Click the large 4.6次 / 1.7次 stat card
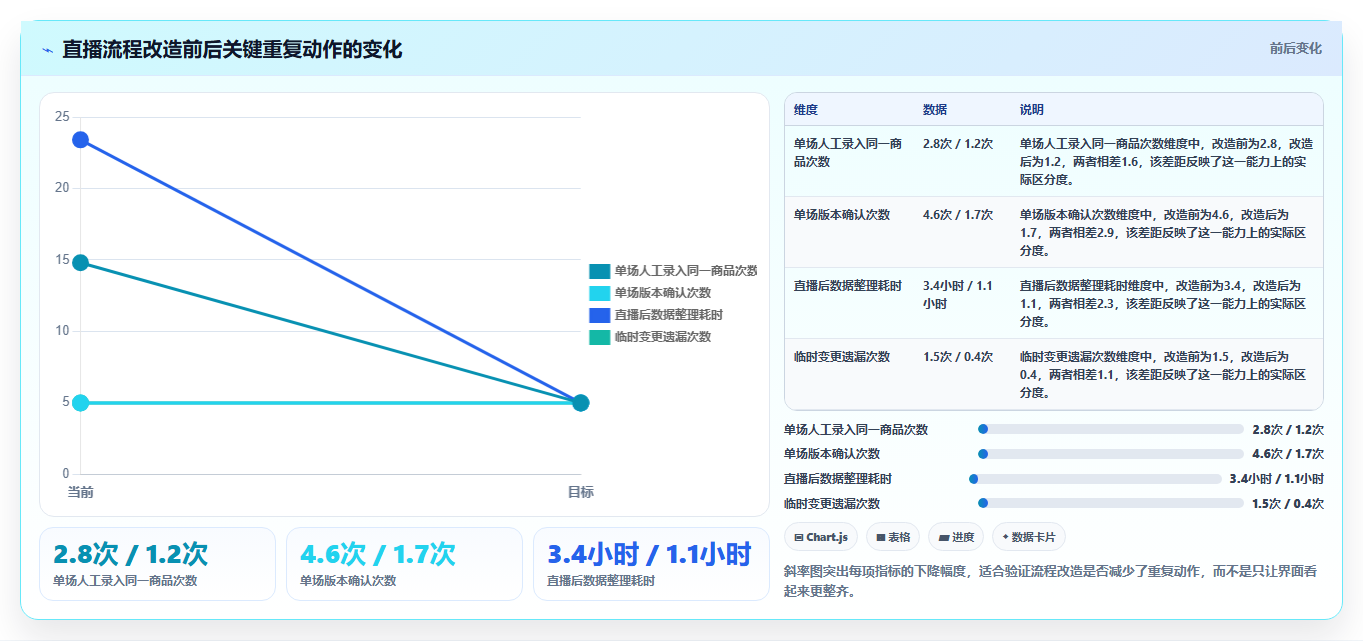This screenshot has height=641, width=1363. (x=404, y=564)
